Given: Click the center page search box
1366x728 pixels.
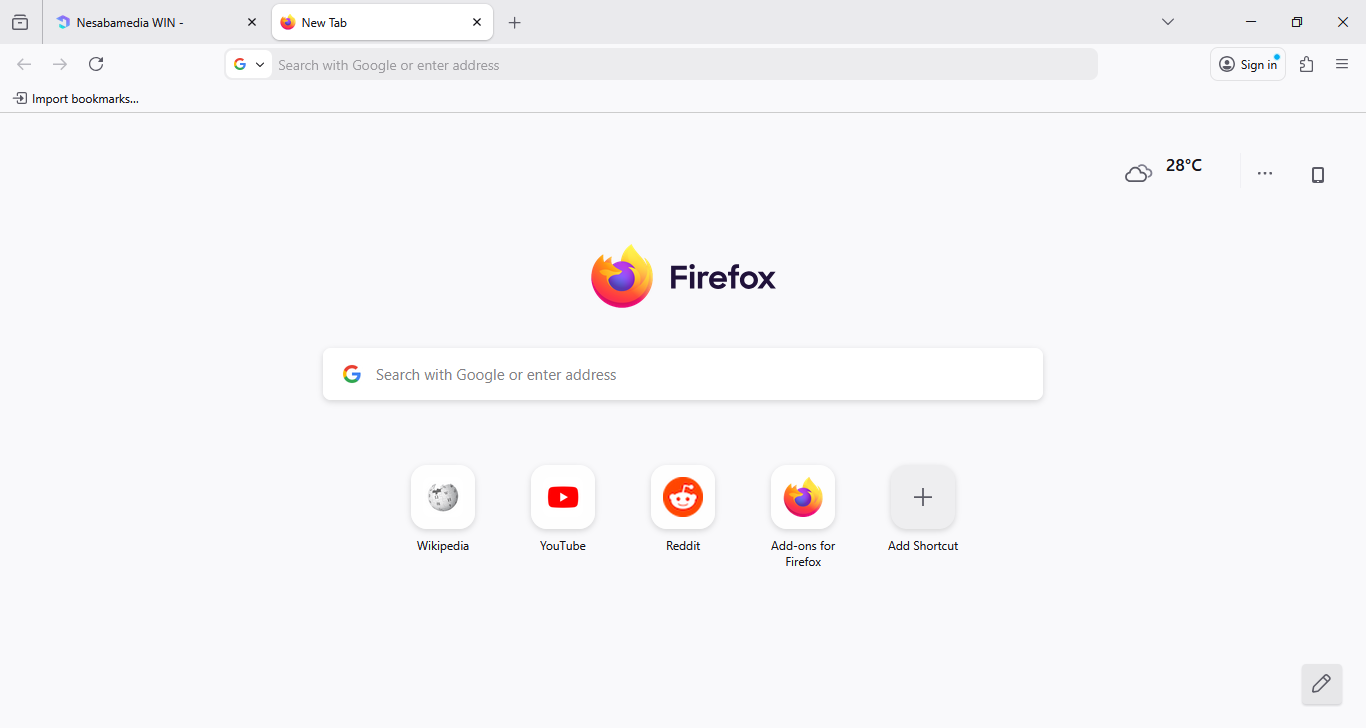Looking at the screenshot, I should click(683, 374).
